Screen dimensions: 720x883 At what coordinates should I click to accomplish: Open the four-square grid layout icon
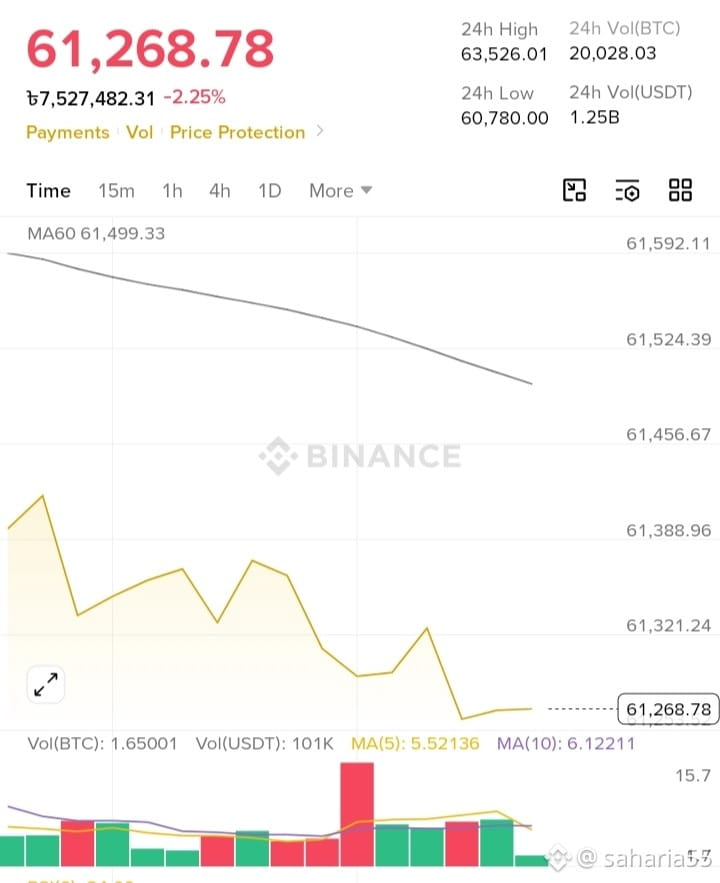tap(680, 190)
